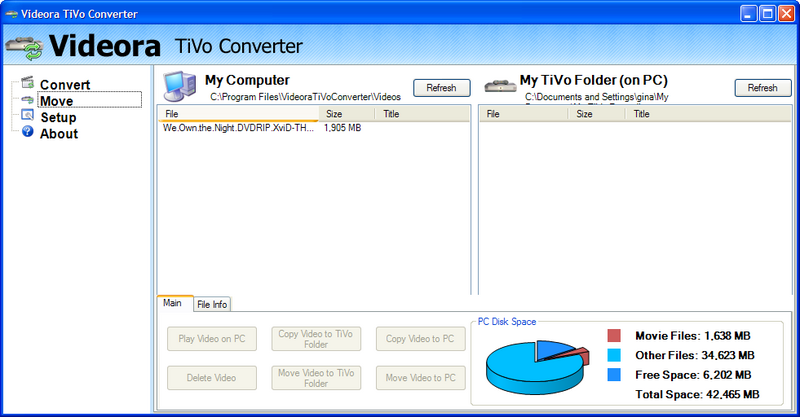This screenshot has height=417, width=800.
Task: Click Copy Video to PC button
Action: pos(420,339)
